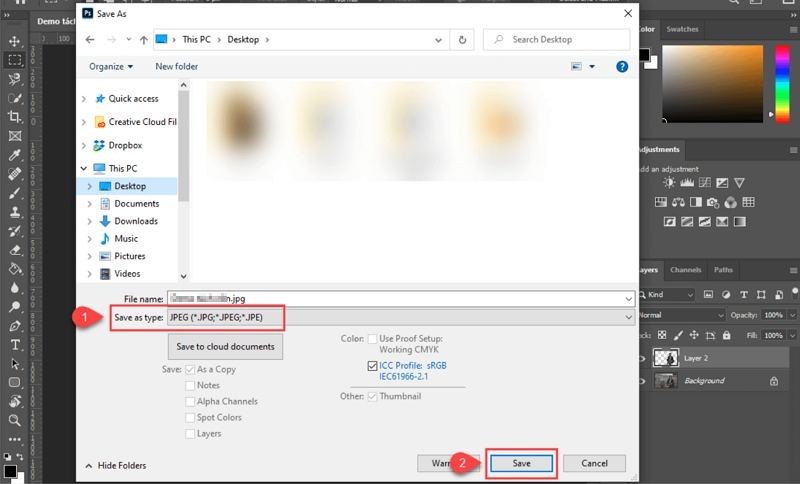This screenshot has width=800, height=484.
Task: Toggle the ICC Profile sRGB checkbox
Action: (x=373, y=367)
